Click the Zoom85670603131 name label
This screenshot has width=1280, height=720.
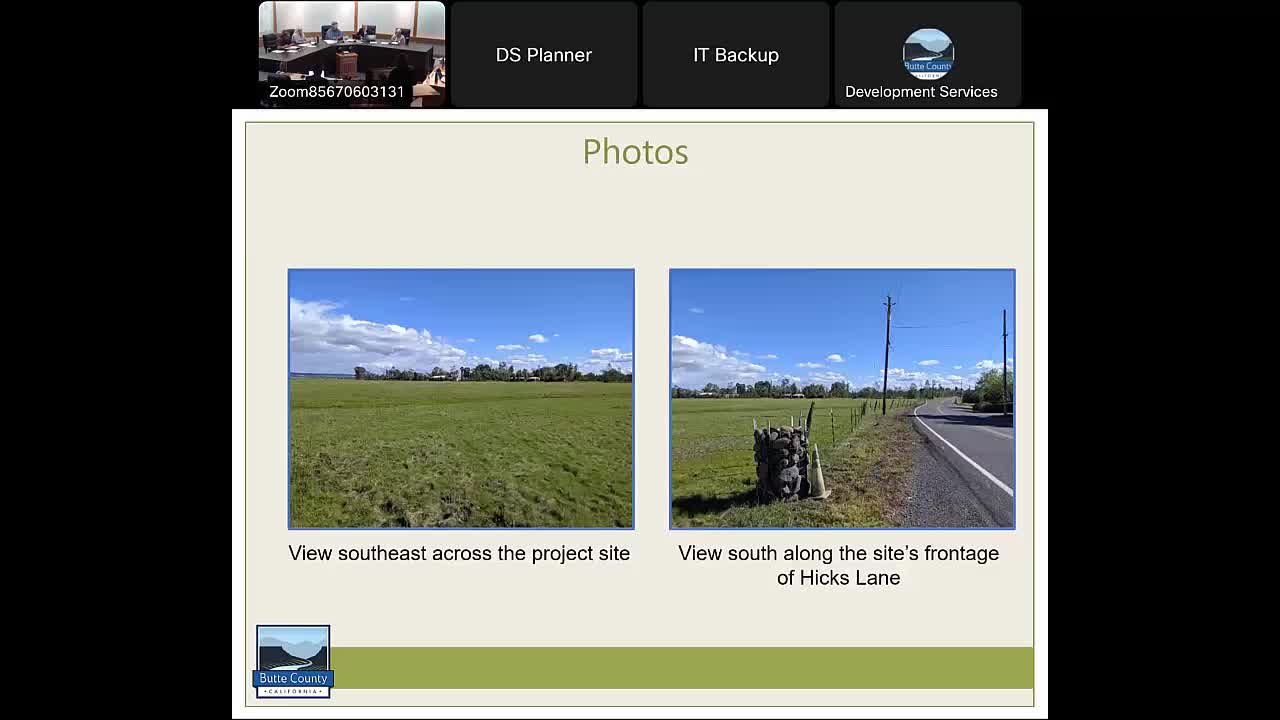click(x=337, y=92)
